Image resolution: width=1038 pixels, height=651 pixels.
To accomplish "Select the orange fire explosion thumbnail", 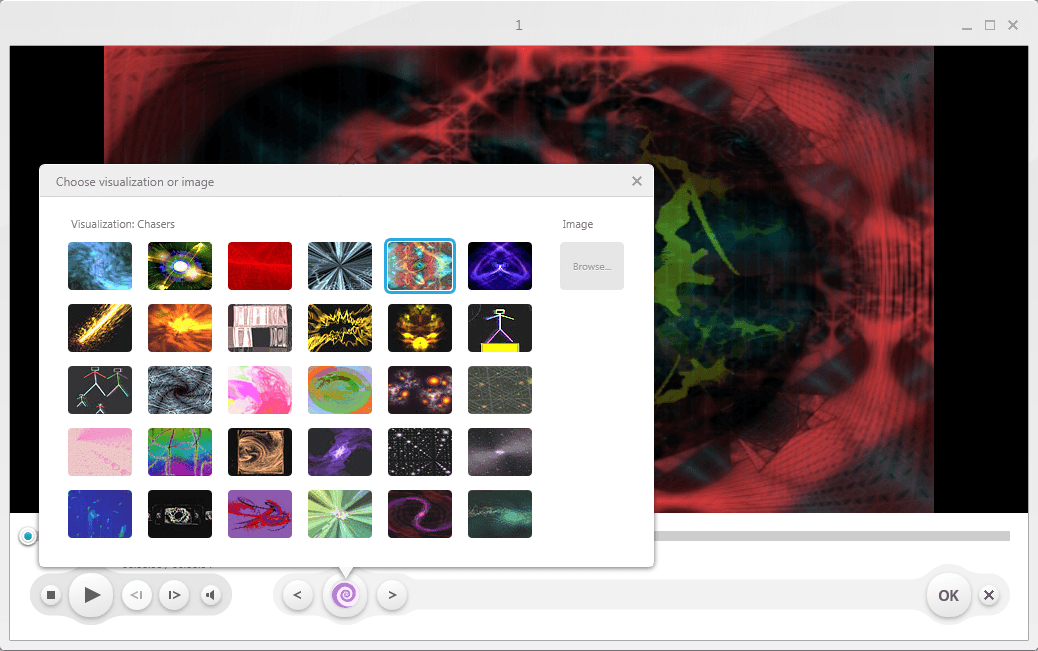I will click(x=180, y=328).
